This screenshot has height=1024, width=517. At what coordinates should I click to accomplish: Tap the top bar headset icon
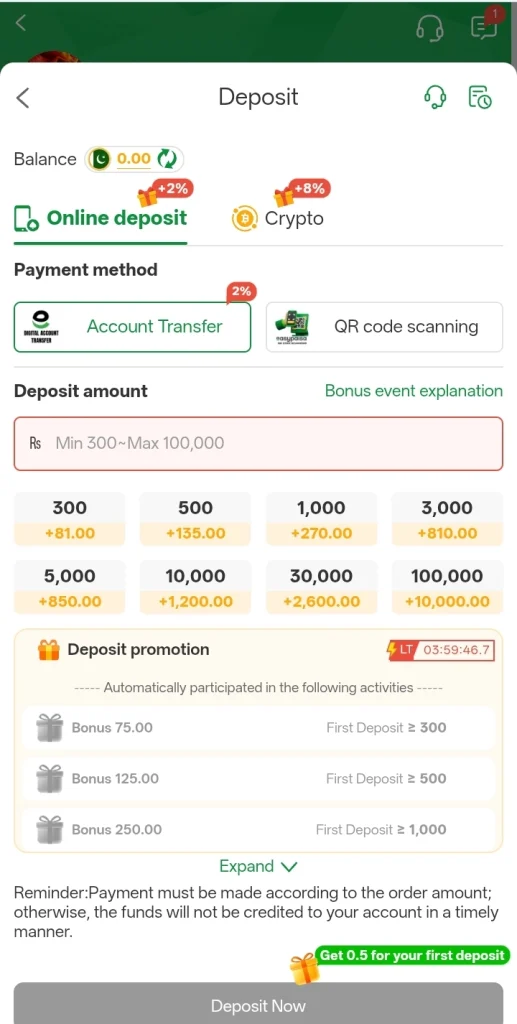click(430, 27)
